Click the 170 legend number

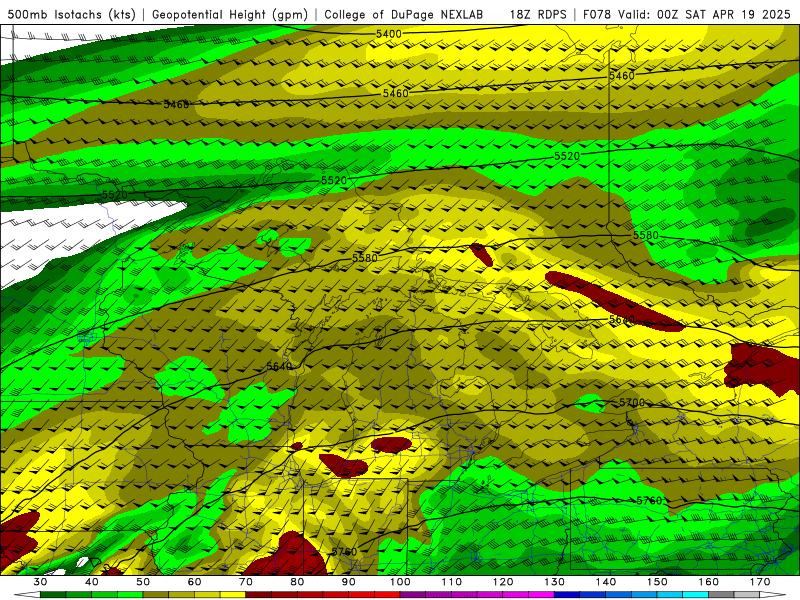tap(760, 582)
